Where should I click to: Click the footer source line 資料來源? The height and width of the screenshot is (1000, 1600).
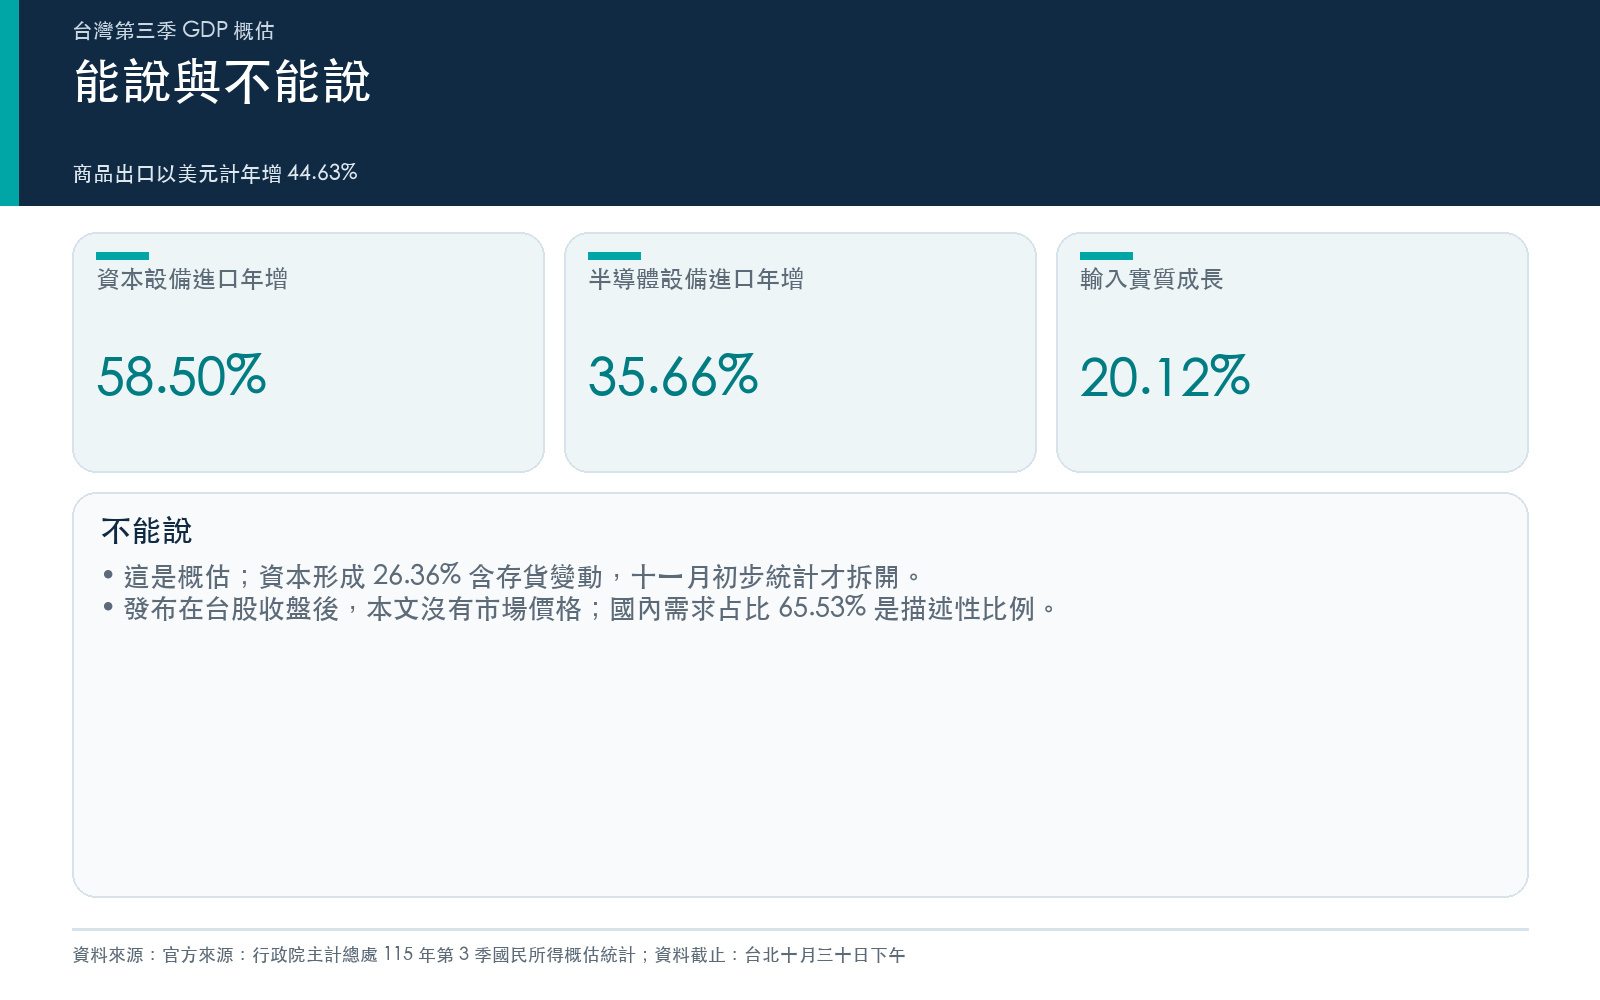(489, 955)
